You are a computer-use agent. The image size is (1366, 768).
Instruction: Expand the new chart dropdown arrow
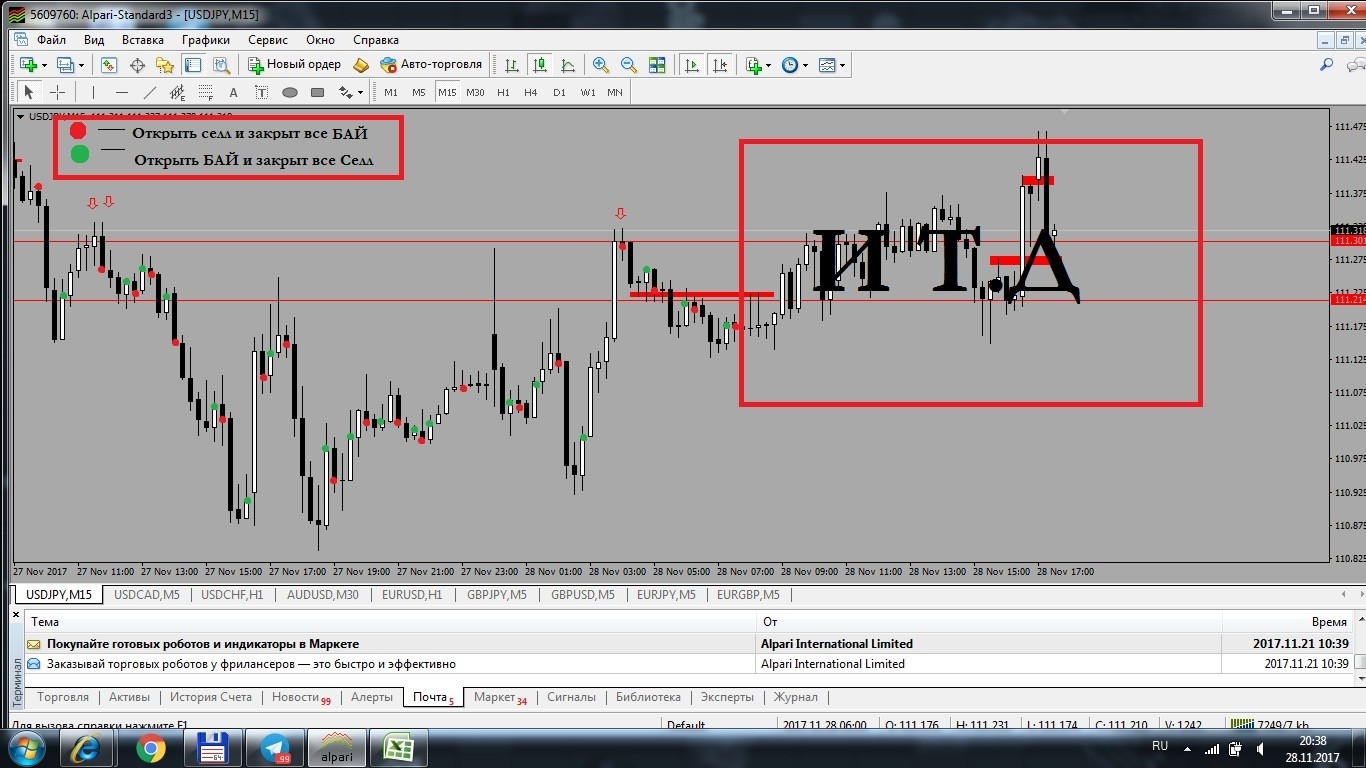(44, 65)
